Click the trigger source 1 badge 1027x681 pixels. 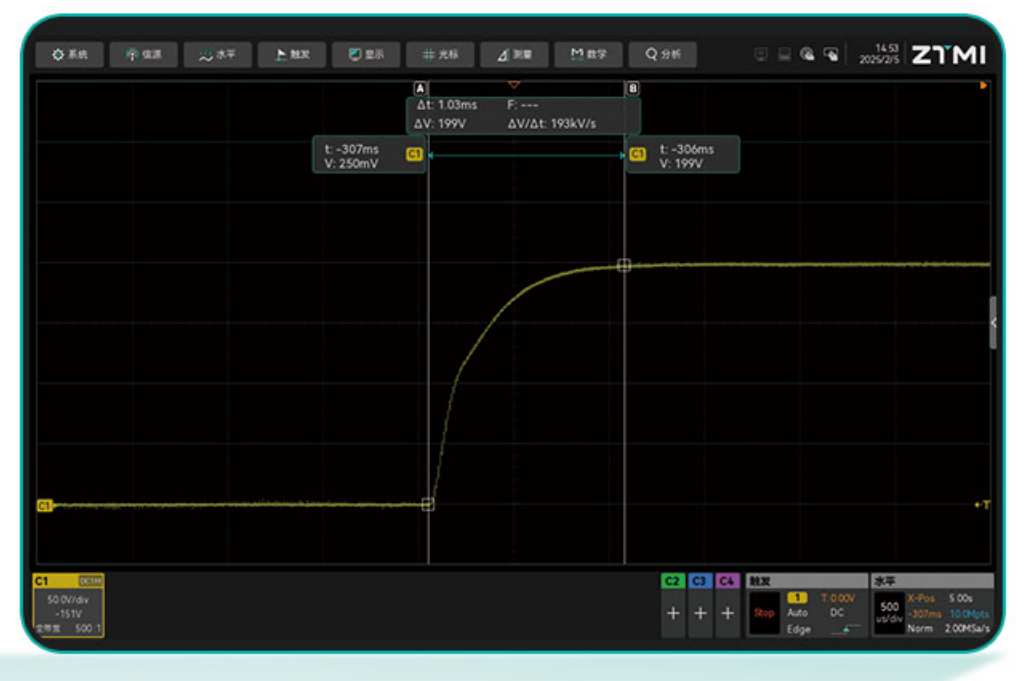pos(797,598)
